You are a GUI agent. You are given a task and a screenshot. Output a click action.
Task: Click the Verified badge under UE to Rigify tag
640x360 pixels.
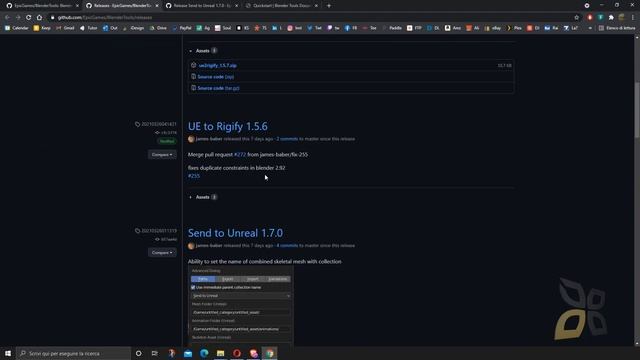pyautogui.click(x=167, y=141)
